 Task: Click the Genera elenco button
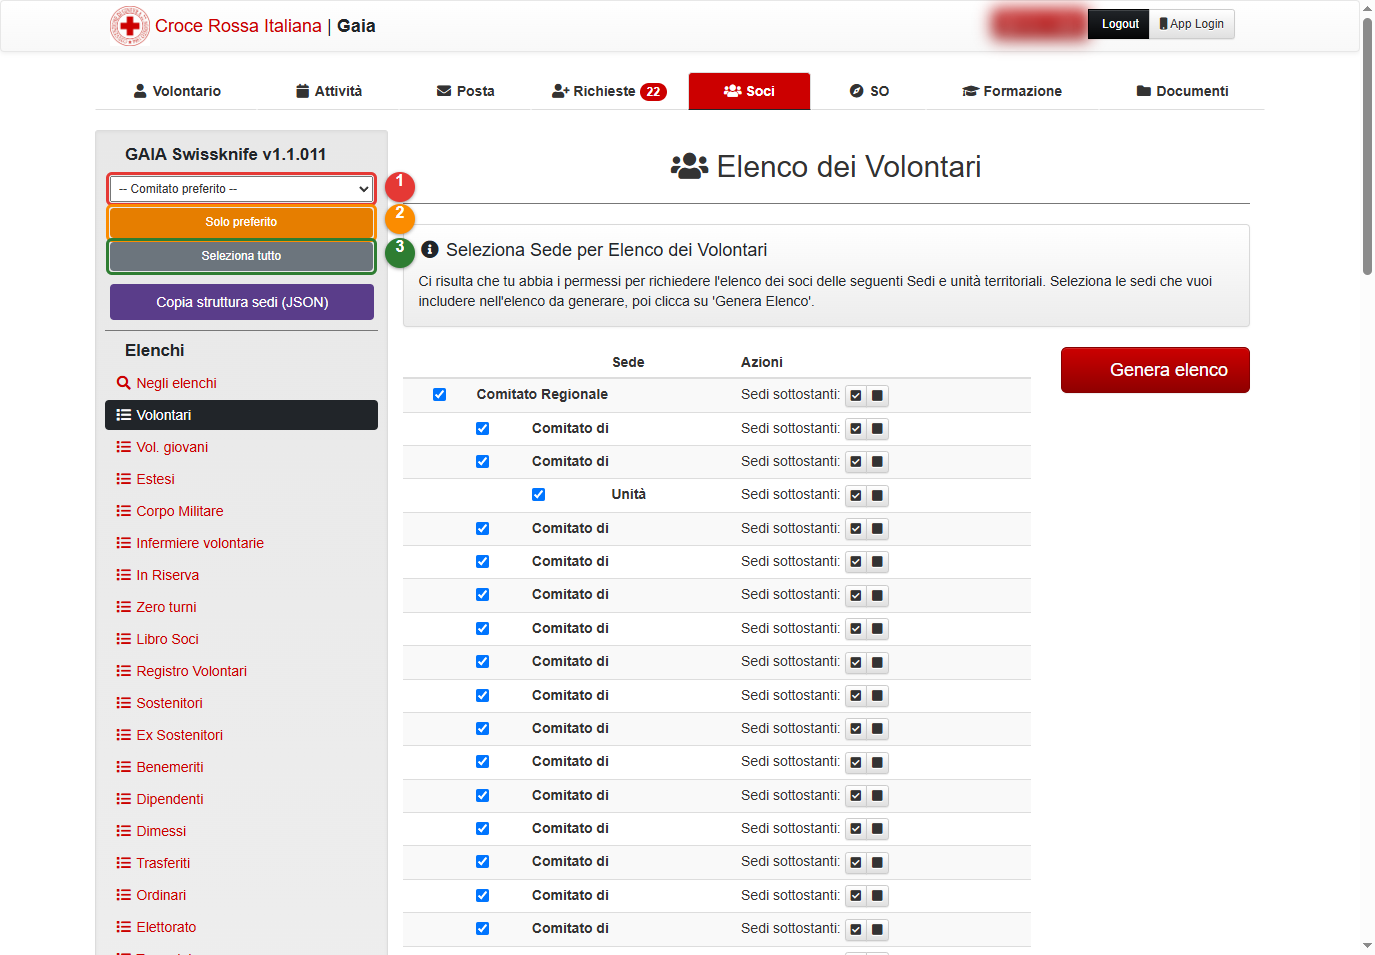1155,370
